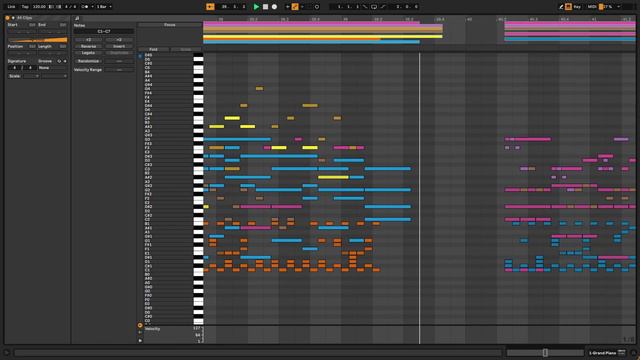Click the note range C1–C7 field

click(x=104, y=31)
